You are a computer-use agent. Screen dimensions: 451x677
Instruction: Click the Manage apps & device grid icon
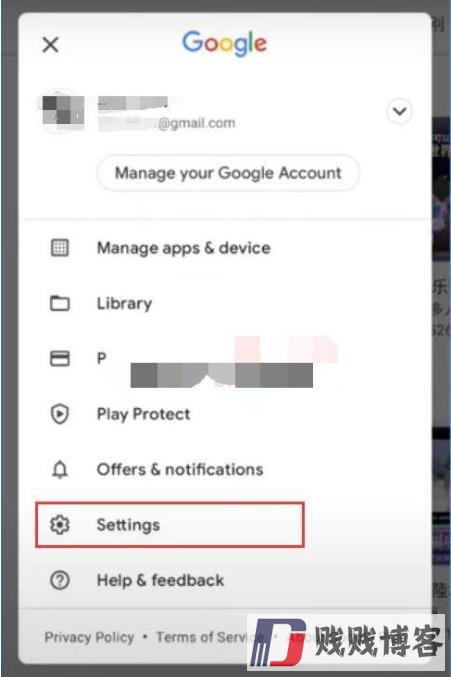pos(60,248)
